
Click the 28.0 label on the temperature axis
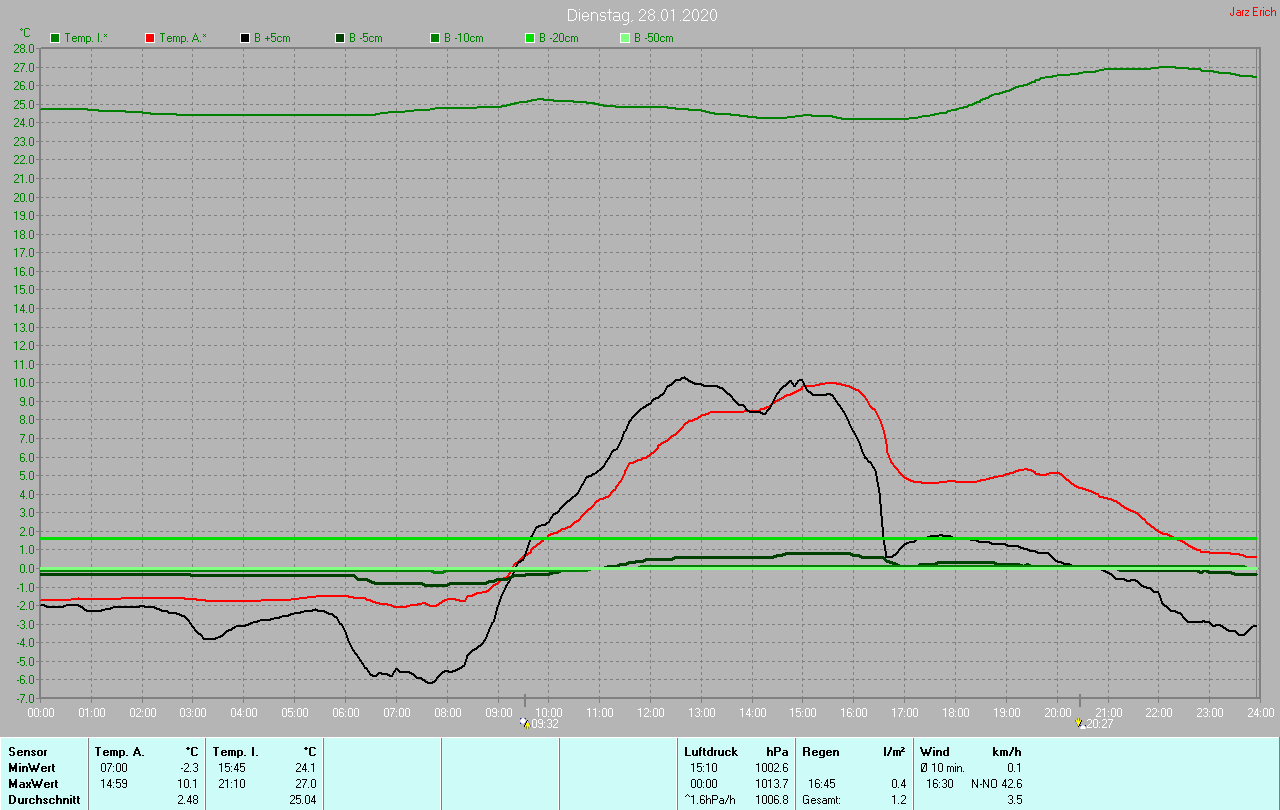point(25,48)
